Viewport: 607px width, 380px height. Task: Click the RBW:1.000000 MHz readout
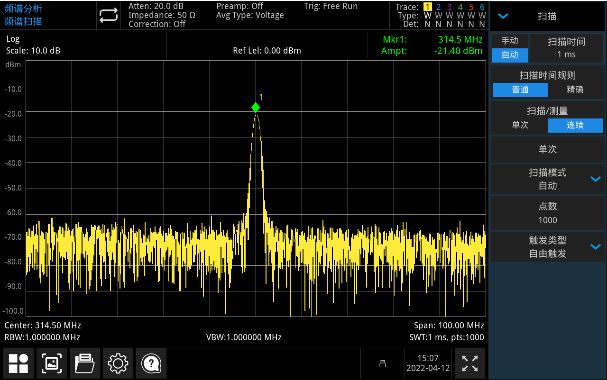click(42, 337)
